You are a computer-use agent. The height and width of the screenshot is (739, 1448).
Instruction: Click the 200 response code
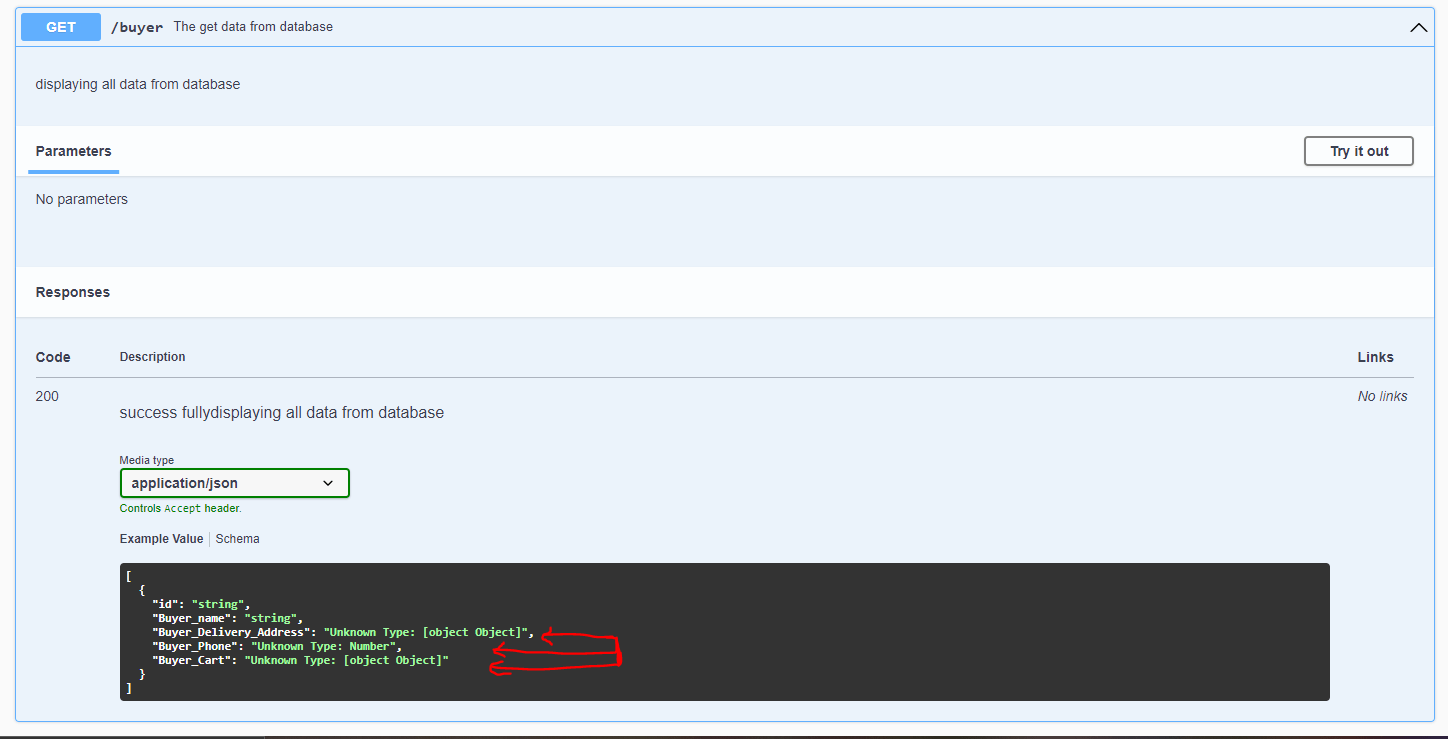click(47, 396)
